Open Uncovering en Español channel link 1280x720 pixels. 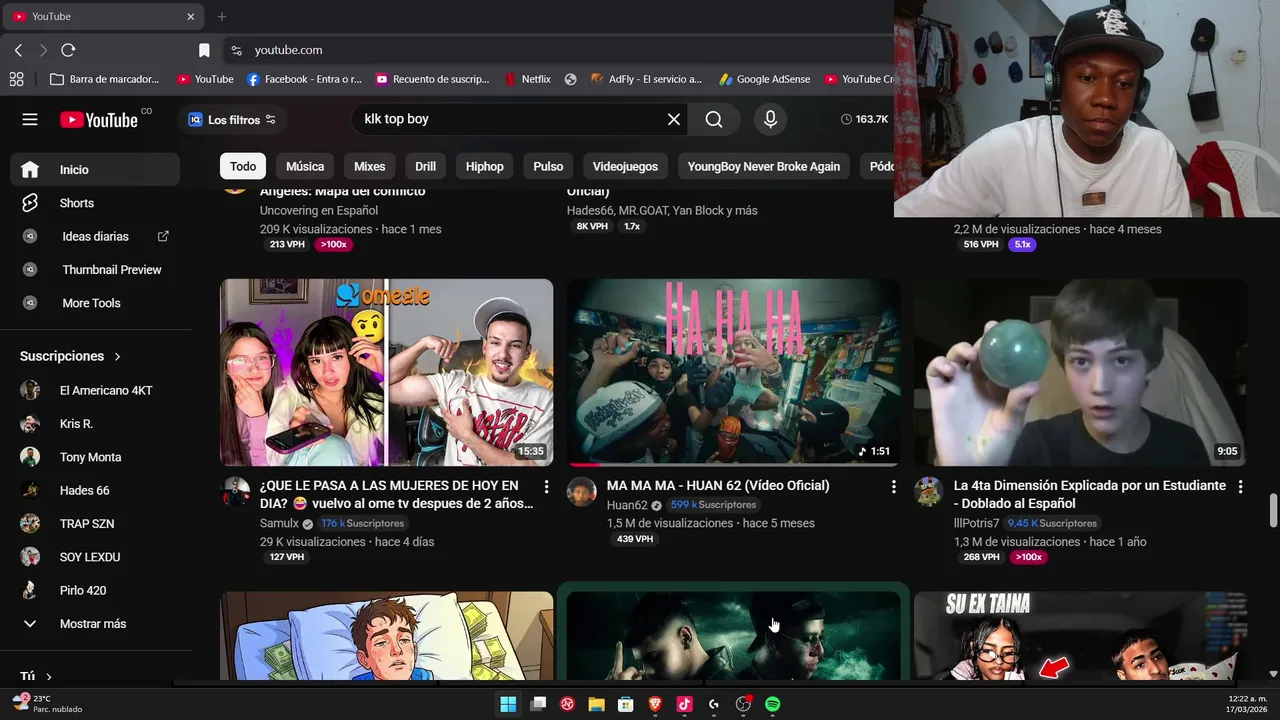[x=319, y=210]
